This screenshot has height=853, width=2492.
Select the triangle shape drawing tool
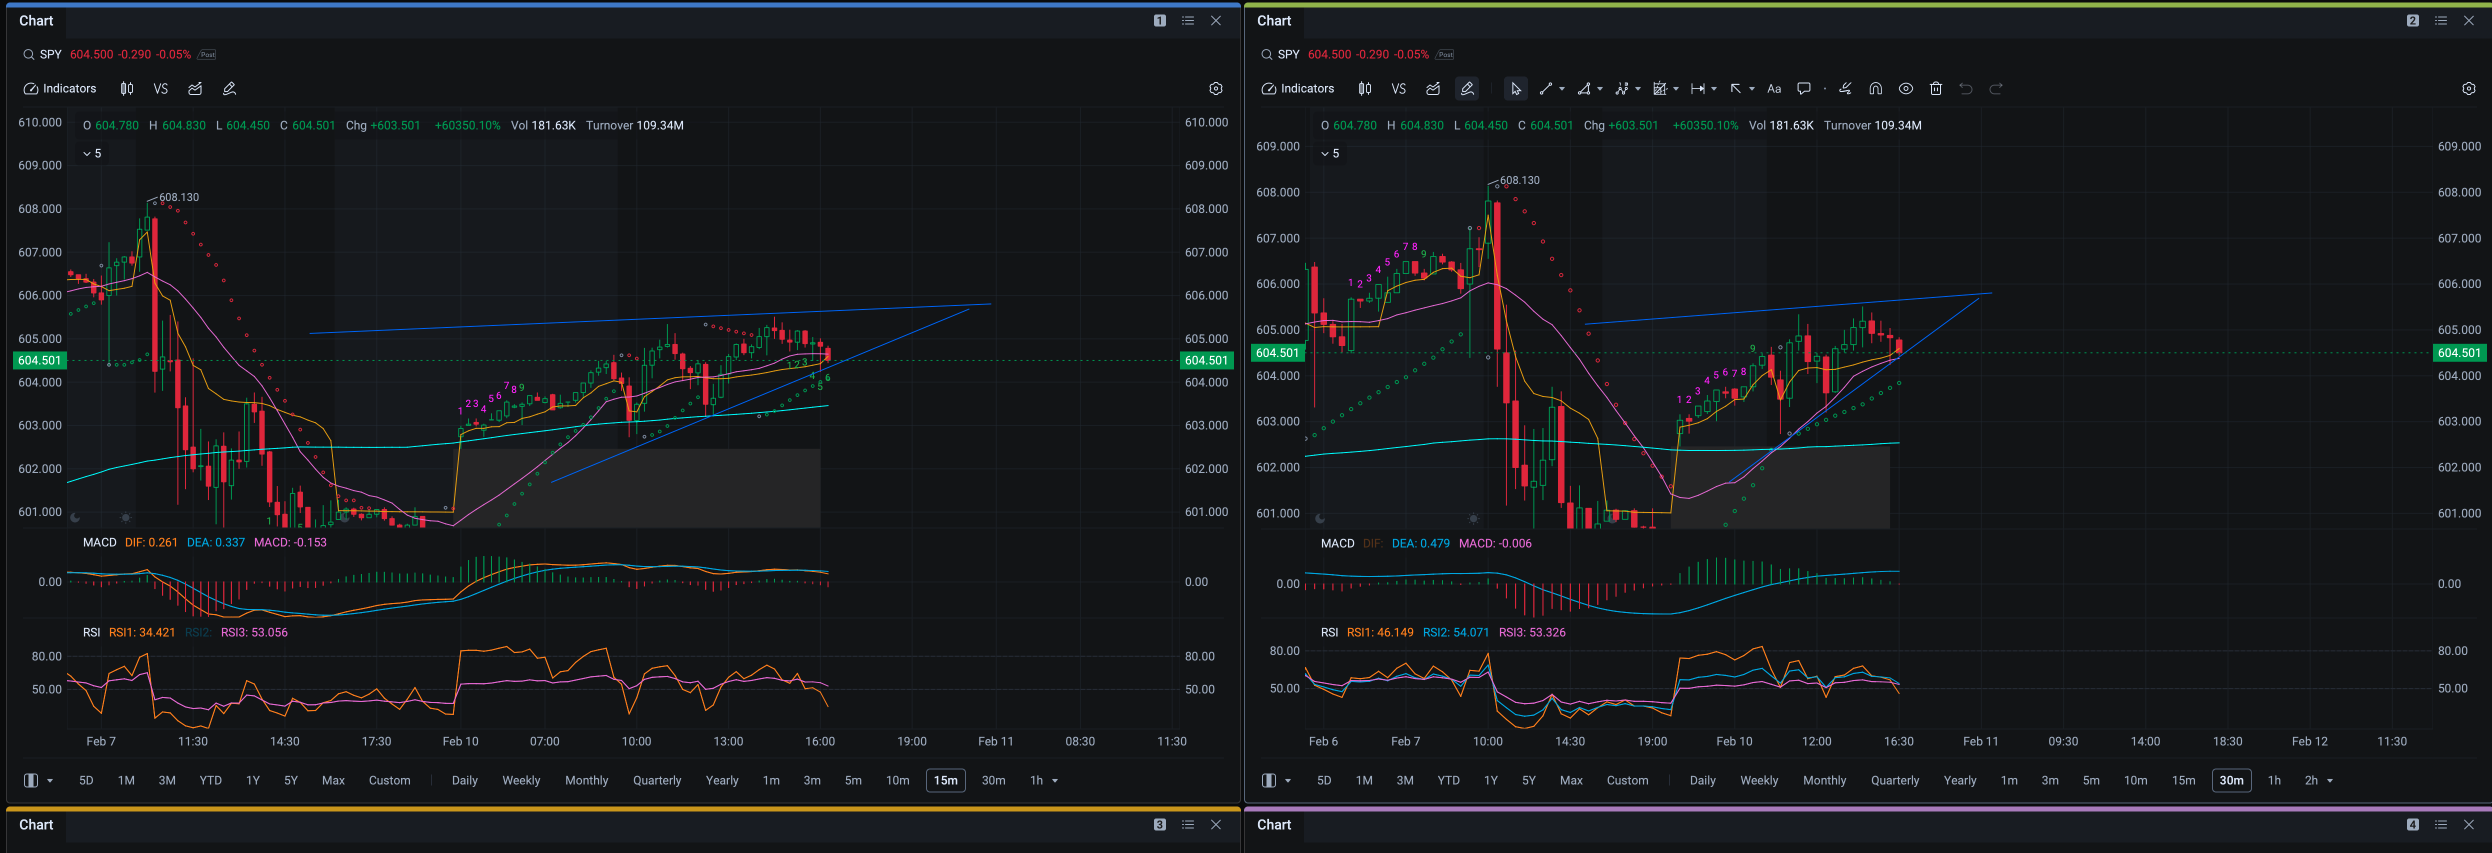(1584, 89)
